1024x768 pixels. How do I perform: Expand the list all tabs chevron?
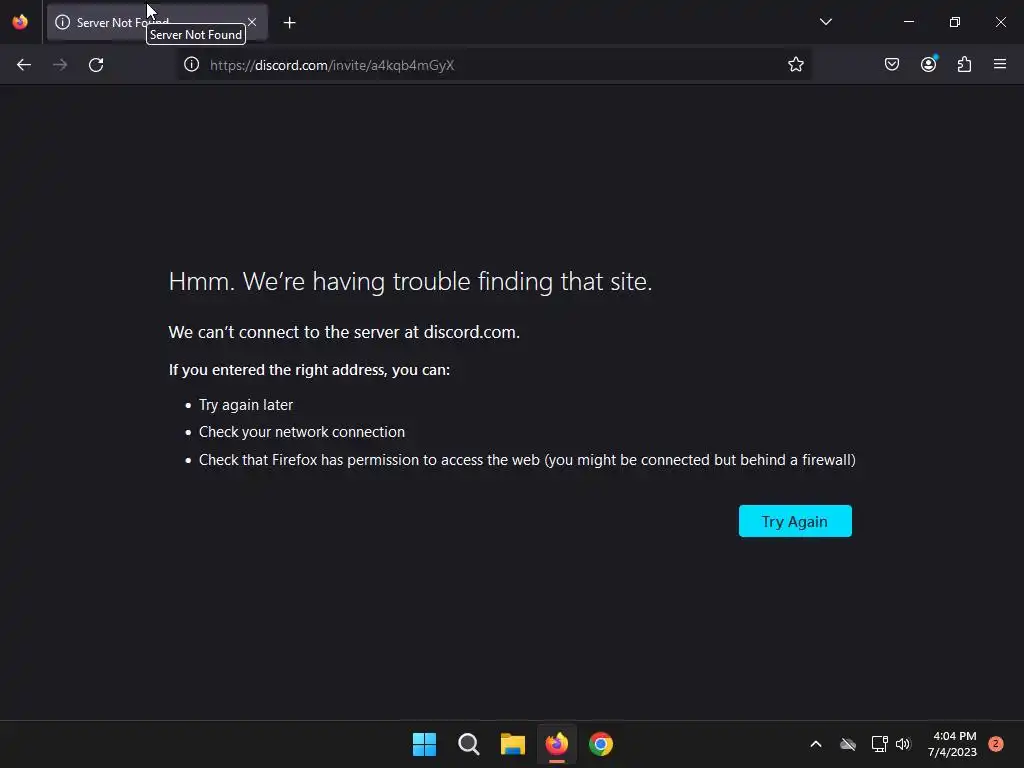(x=825, y=22)
